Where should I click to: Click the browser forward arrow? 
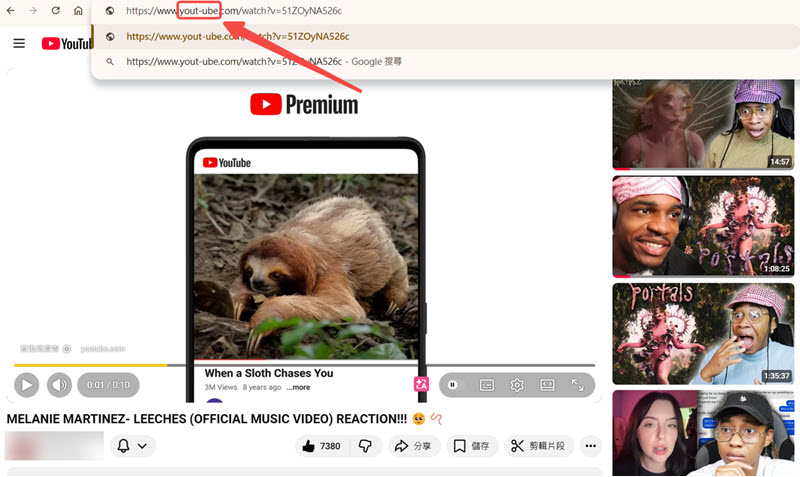(x=33, y=10)
